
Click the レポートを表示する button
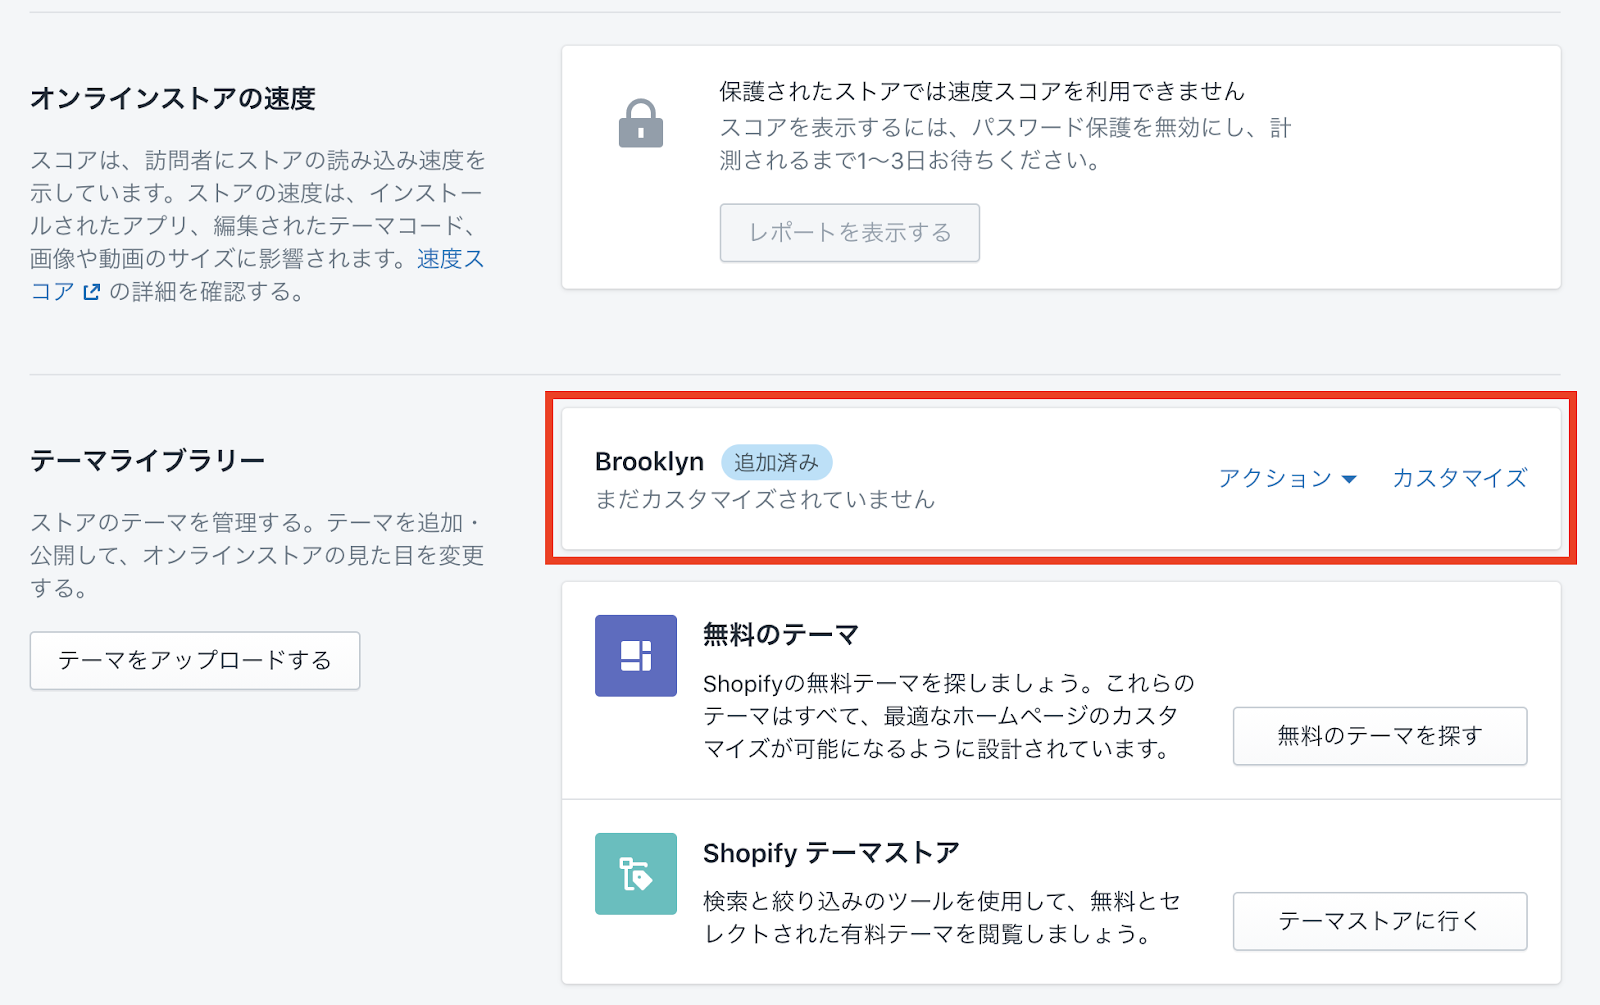coord(849,233)
